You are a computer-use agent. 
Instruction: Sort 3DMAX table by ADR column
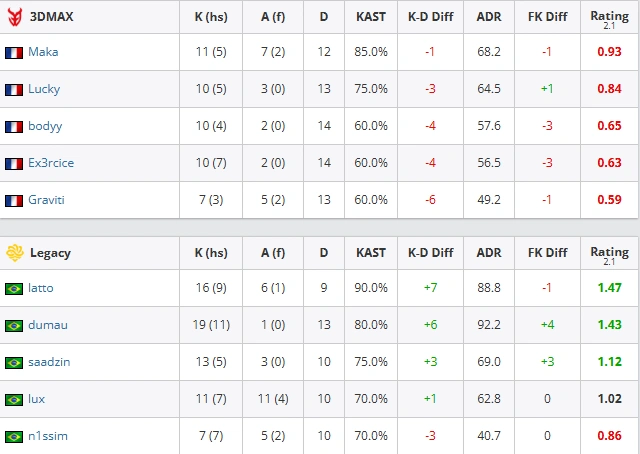coord(489,17)
